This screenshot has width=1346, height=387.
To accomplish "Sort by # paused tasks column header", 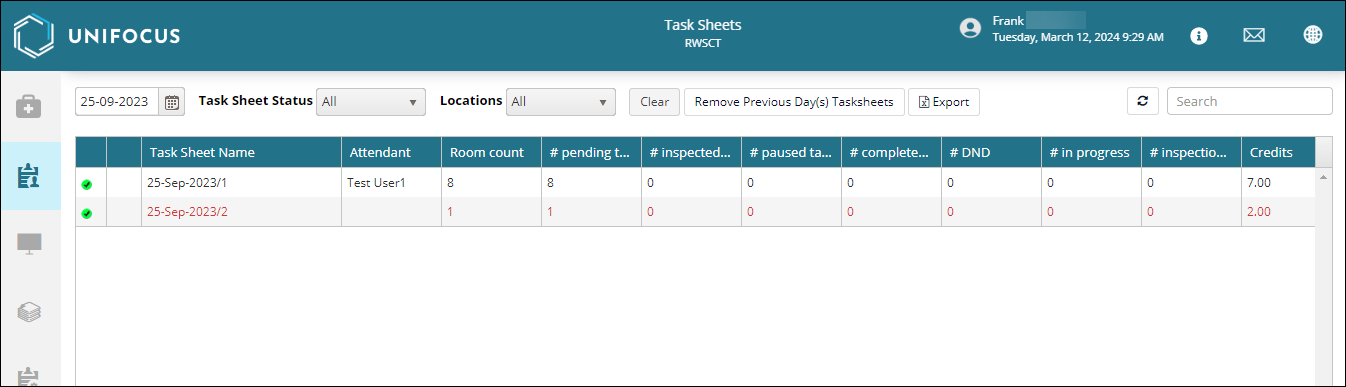I will point(791,152).
